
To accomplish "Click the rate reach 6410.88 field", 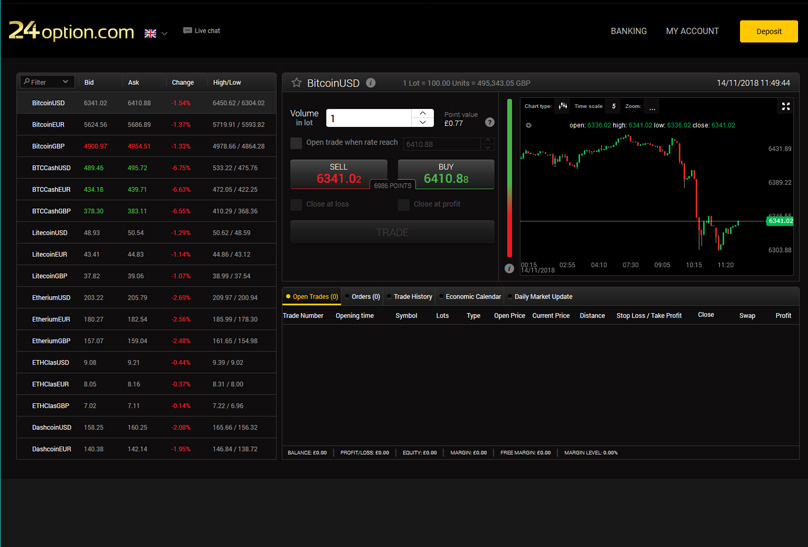I will click(442, 144).
